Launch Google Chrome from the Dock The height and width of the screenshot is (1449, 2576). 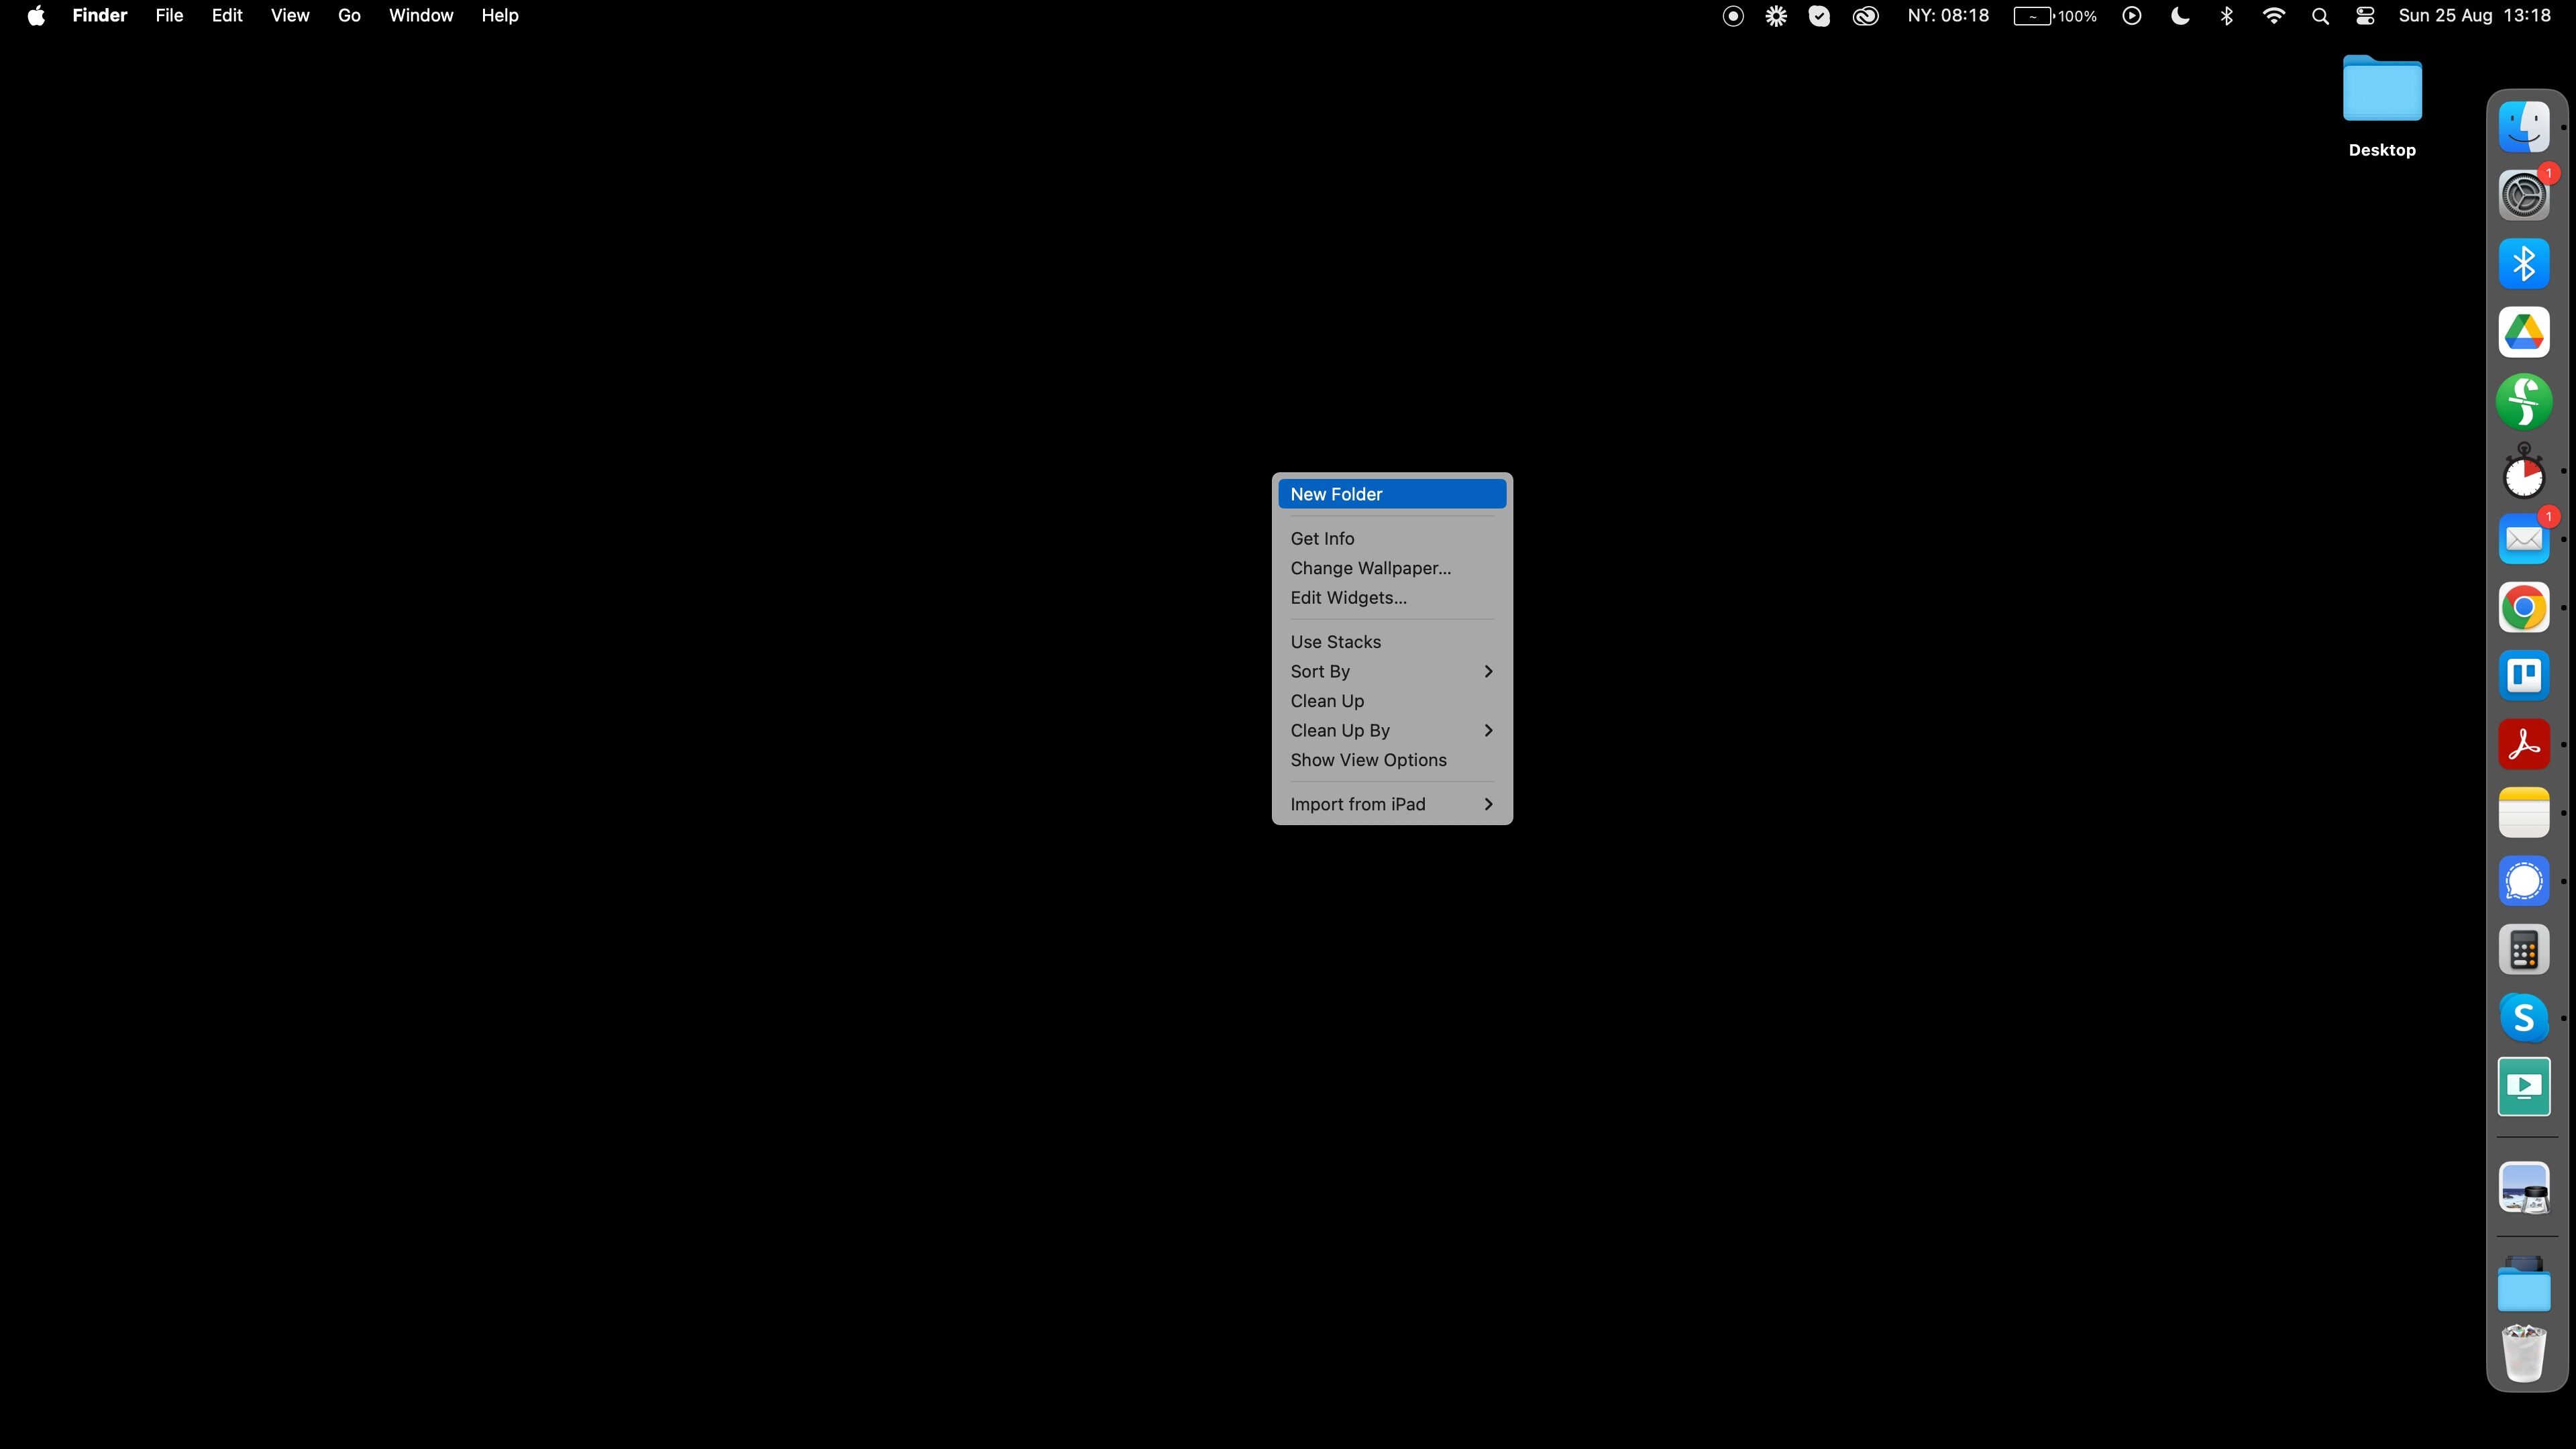point(2523,607)
